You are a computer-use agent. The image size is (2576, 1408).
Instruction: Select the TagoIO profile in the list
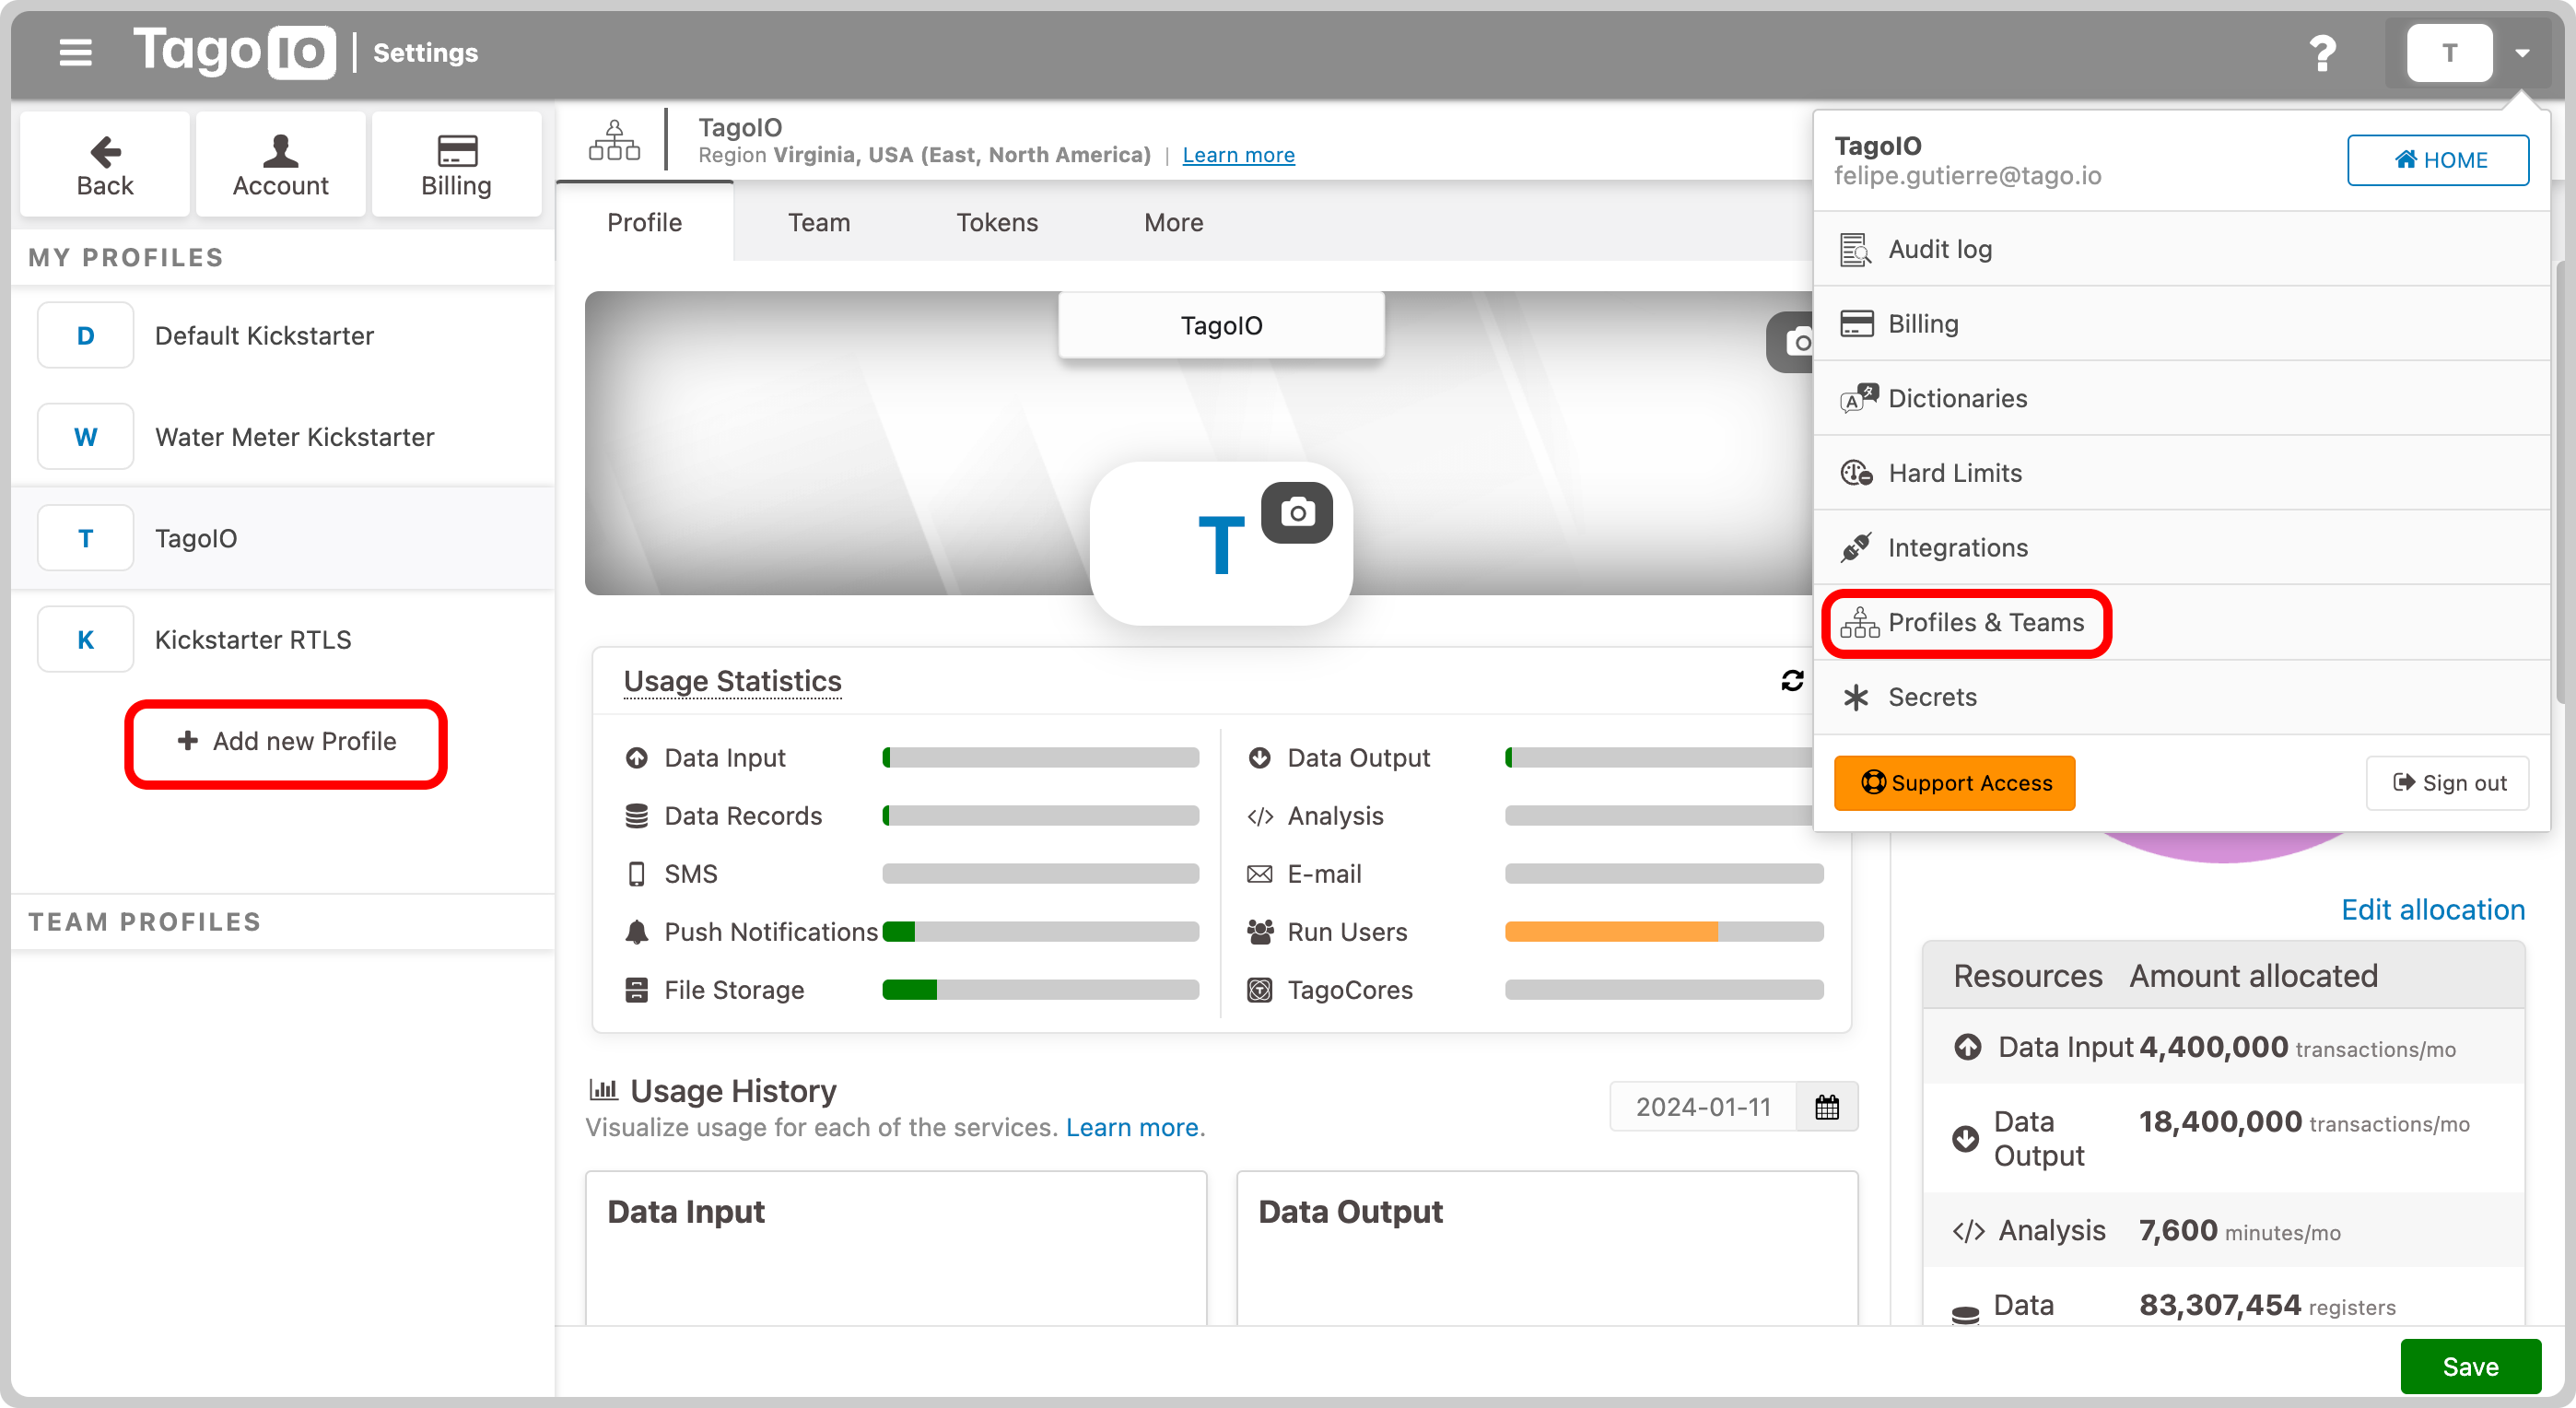pyautogui.click(x=283, y=538)
